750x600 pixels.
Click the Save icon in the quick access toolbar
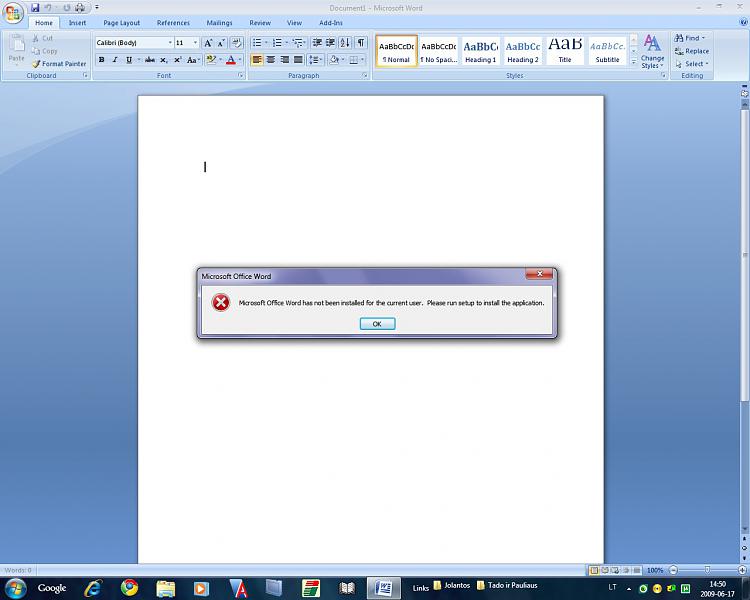(35, 8)
